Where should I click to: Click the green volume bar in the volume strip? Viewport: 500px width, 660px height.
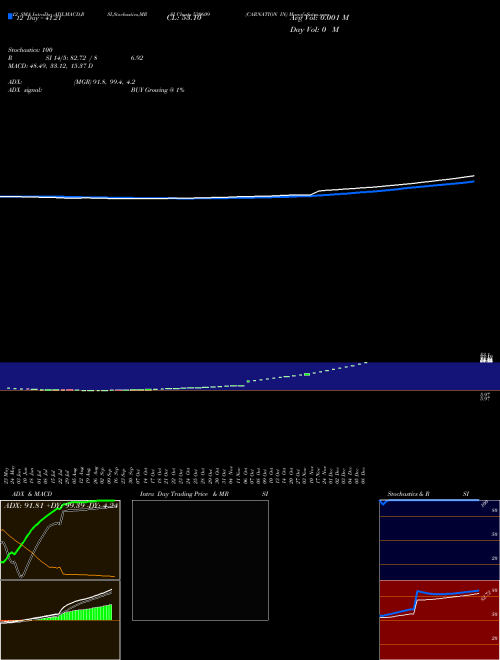(x=307, y=374)
